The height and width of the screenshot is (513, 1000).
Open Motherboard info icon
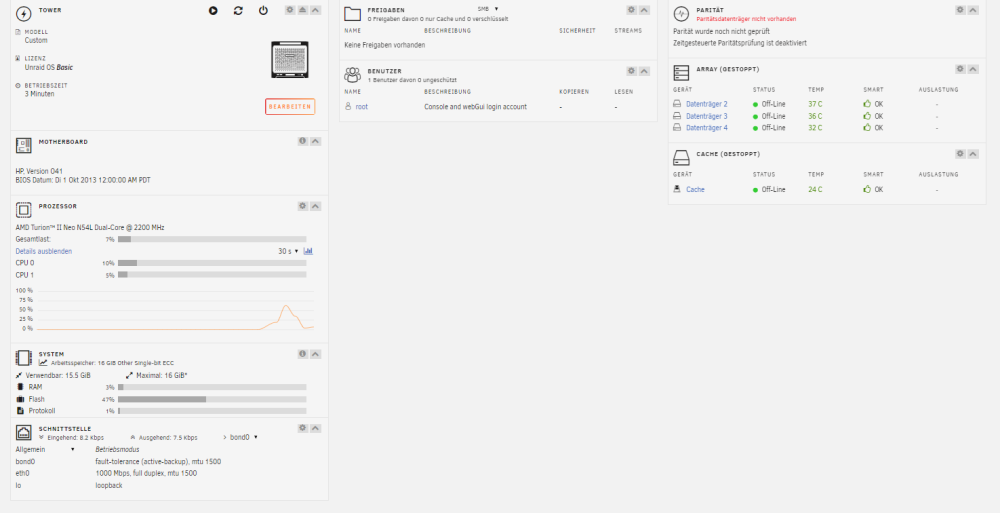pyautogui.click(x=303, y=141)
